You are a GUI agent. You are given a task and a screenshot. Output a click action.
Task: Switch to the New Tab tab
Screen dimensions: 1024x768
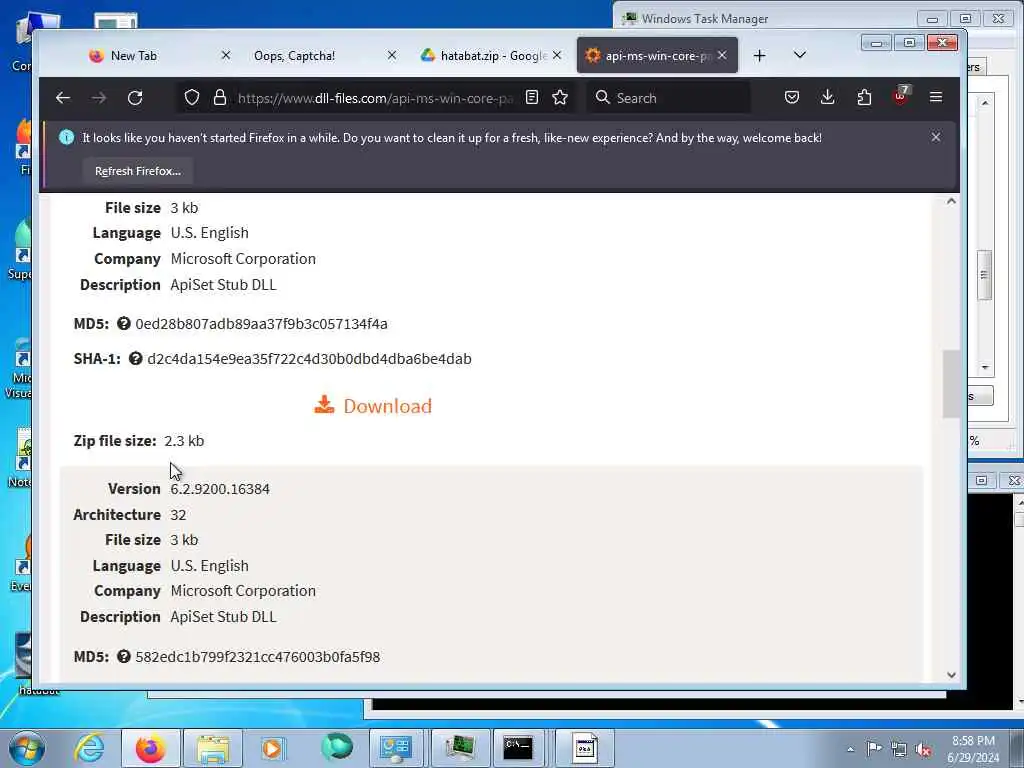coord(133,56)
